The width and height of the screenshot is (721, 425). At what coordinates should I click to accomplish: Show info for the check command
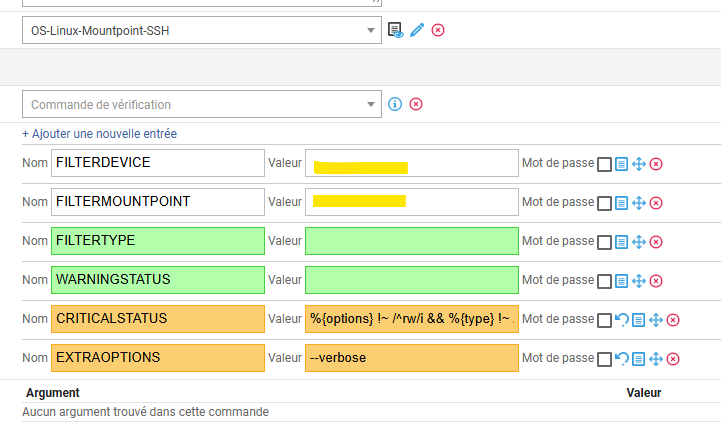pos(395,104)
